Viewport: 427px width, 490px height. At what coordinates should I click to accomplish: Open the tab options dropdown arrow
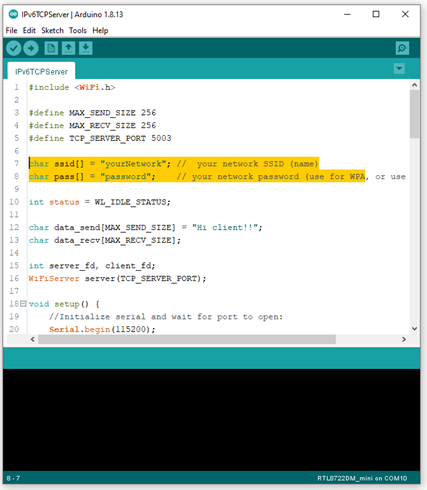(399, 69)
